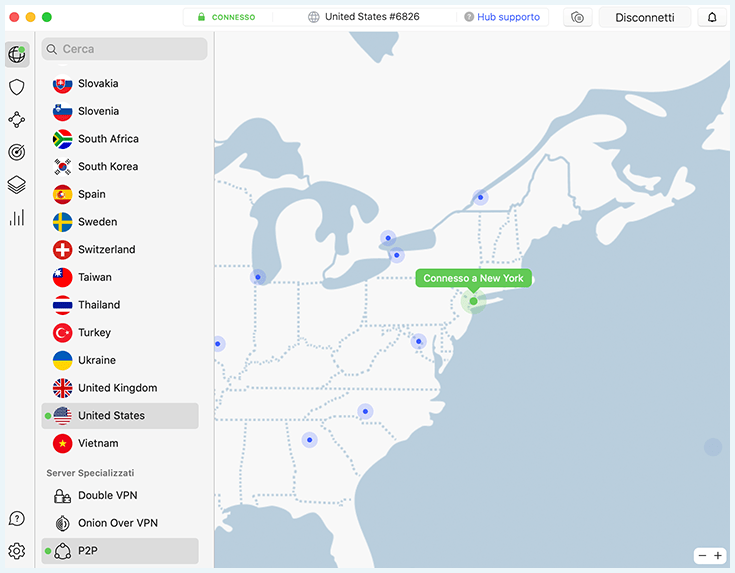735x573 pixels.
Task: Choose Double VPN specialty server
Action: [120, 496]
